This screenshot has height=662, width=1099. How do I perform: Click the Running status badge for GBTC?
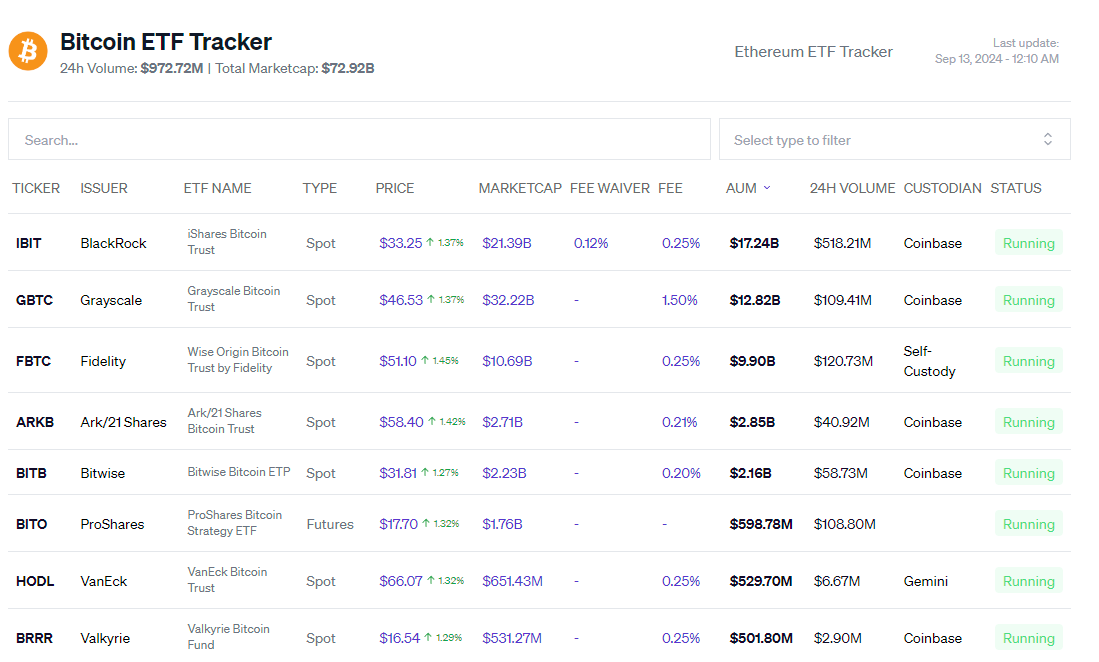pyautogui.click(x=1028, y=299)
